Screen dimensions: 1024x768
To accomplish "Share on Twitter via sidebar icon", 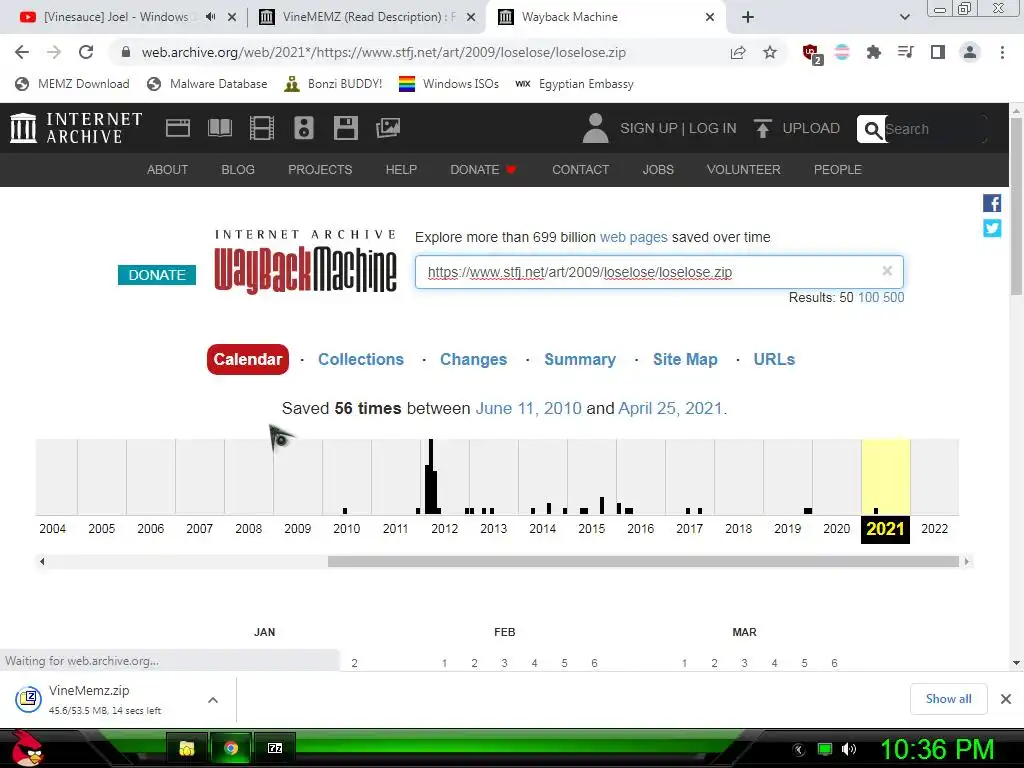I will (992, 228).
